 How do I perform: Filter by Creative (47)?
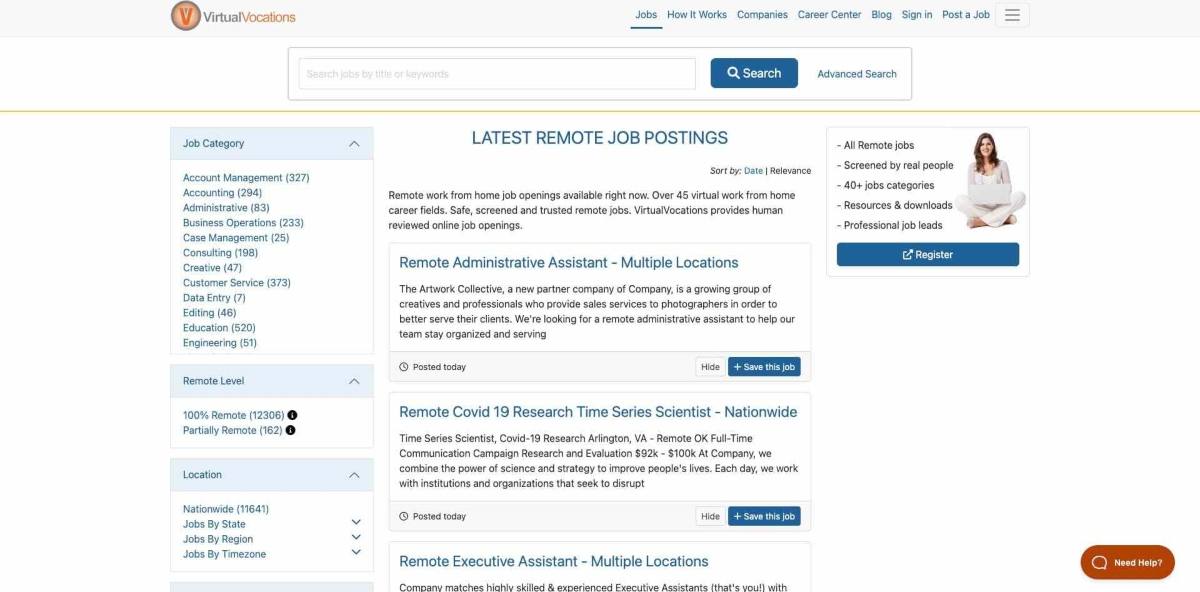(x=212, y=268)
